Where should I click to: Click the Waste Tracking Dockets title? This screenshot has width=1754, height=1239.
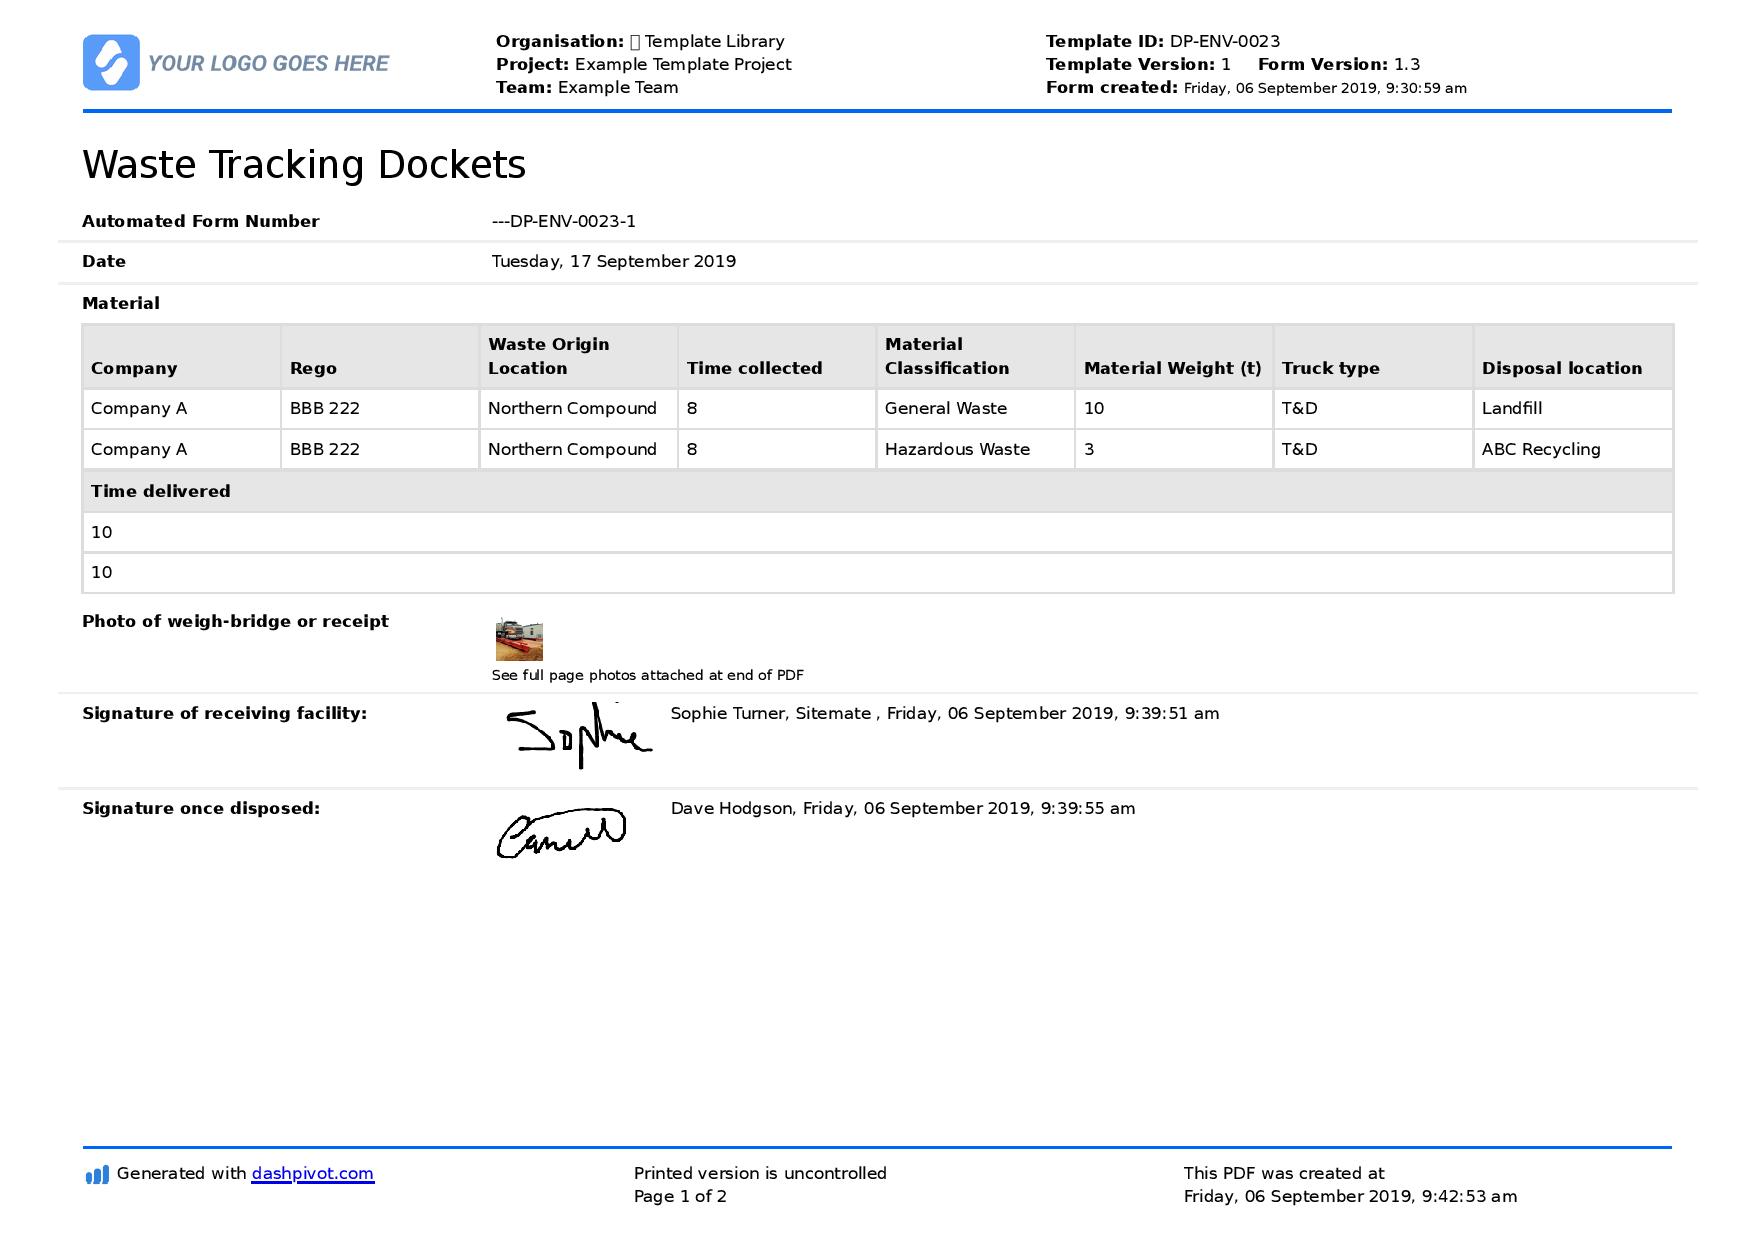pyautogui.click(x=304, y=165)
